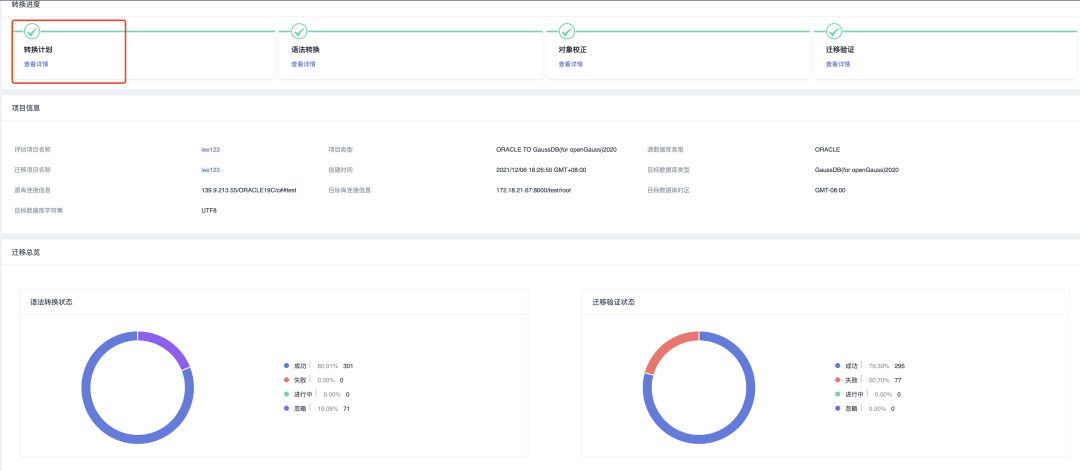The width and height of the screenshot is (1080, 471).
Task: Click source connection 139.9.213.55/ORACLE19C/c##test
Action: (x=249, y=190)
